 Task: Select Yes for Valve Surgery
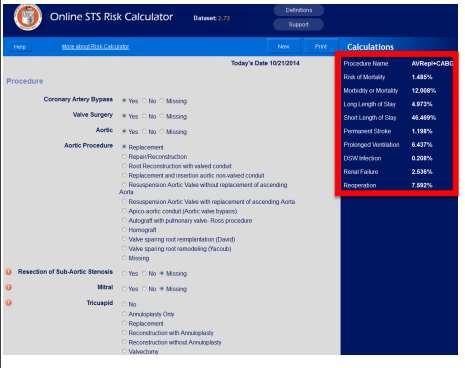click(124, 116)
